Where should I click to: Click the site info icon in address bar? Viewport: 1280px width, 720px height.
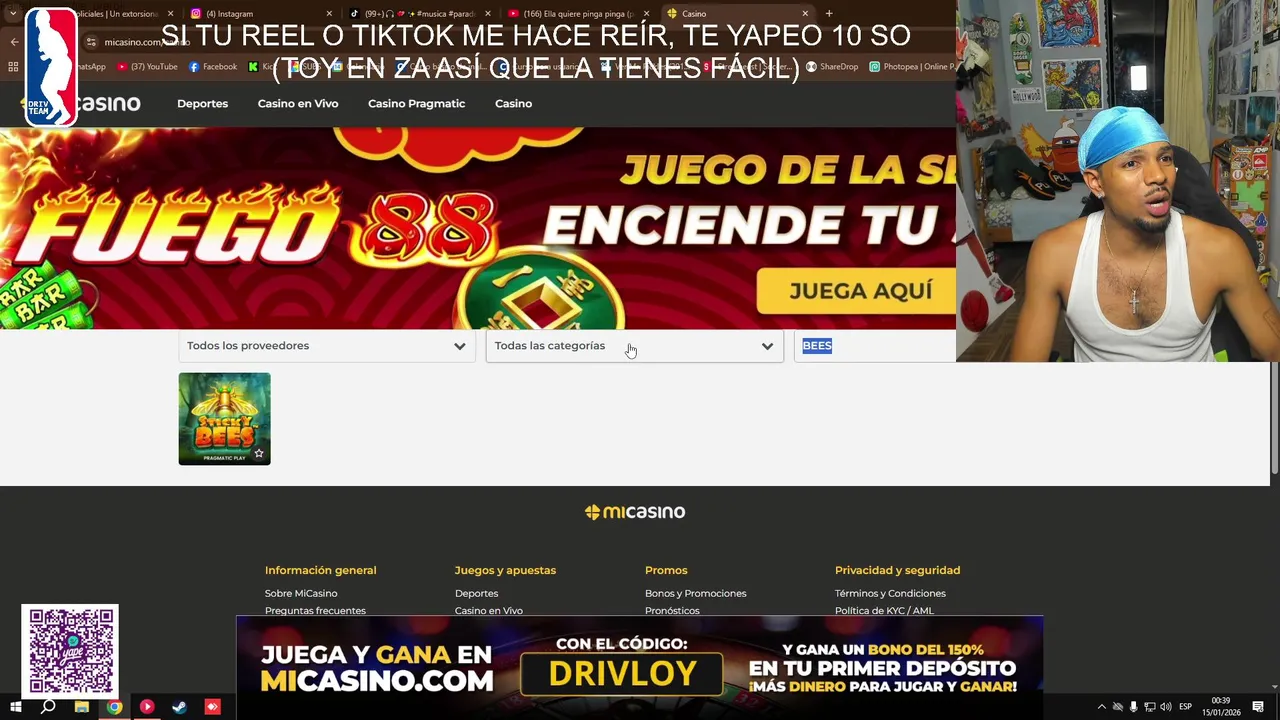point(91,42)
